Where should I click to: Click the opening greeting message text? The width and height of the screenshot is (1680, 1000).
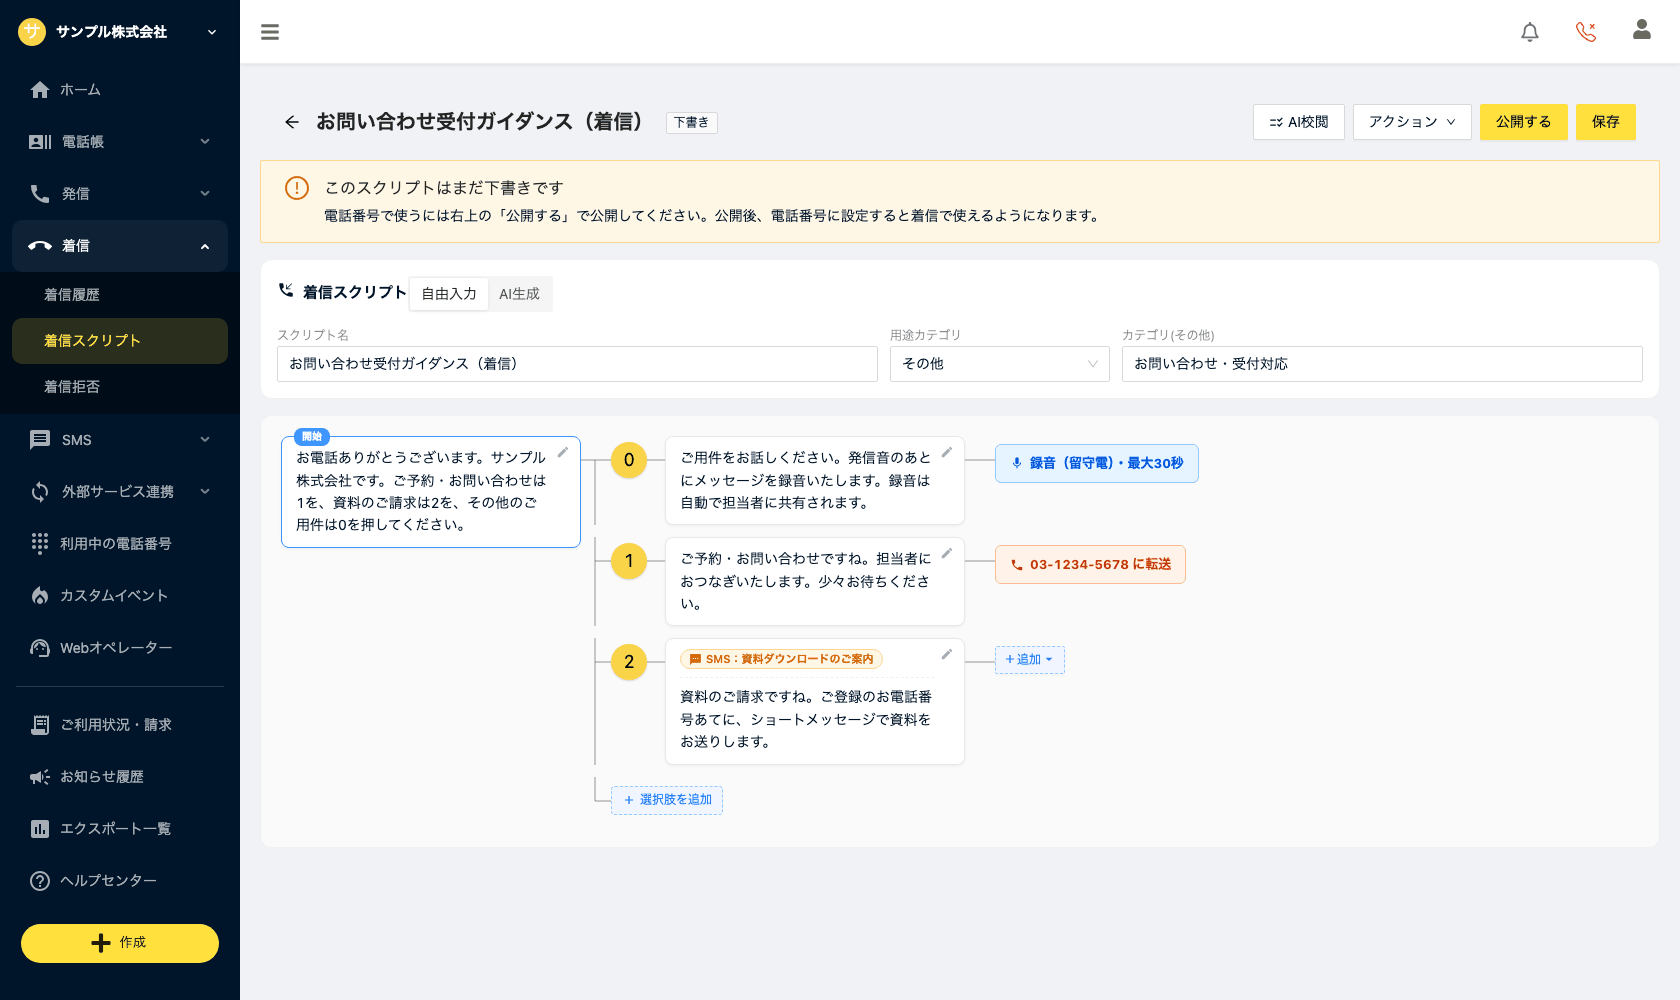pos(421,491)
